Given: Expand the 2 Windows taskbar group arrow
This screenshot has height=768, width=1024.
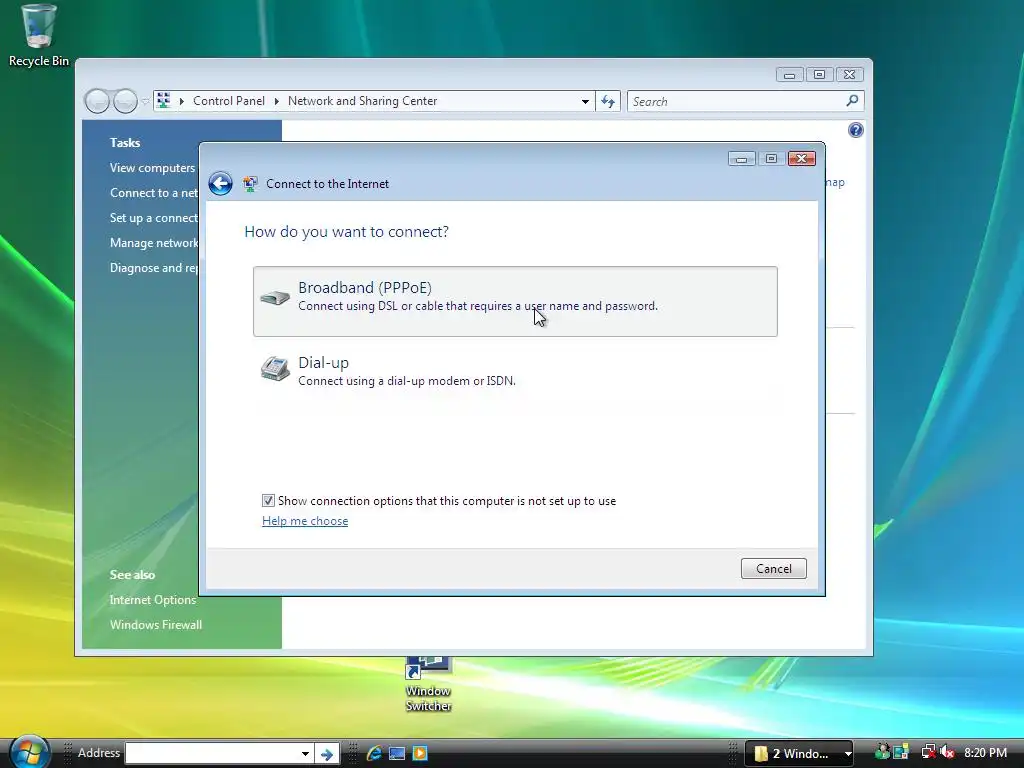Looking at the screenshot, I should click(x=847, y=754).
